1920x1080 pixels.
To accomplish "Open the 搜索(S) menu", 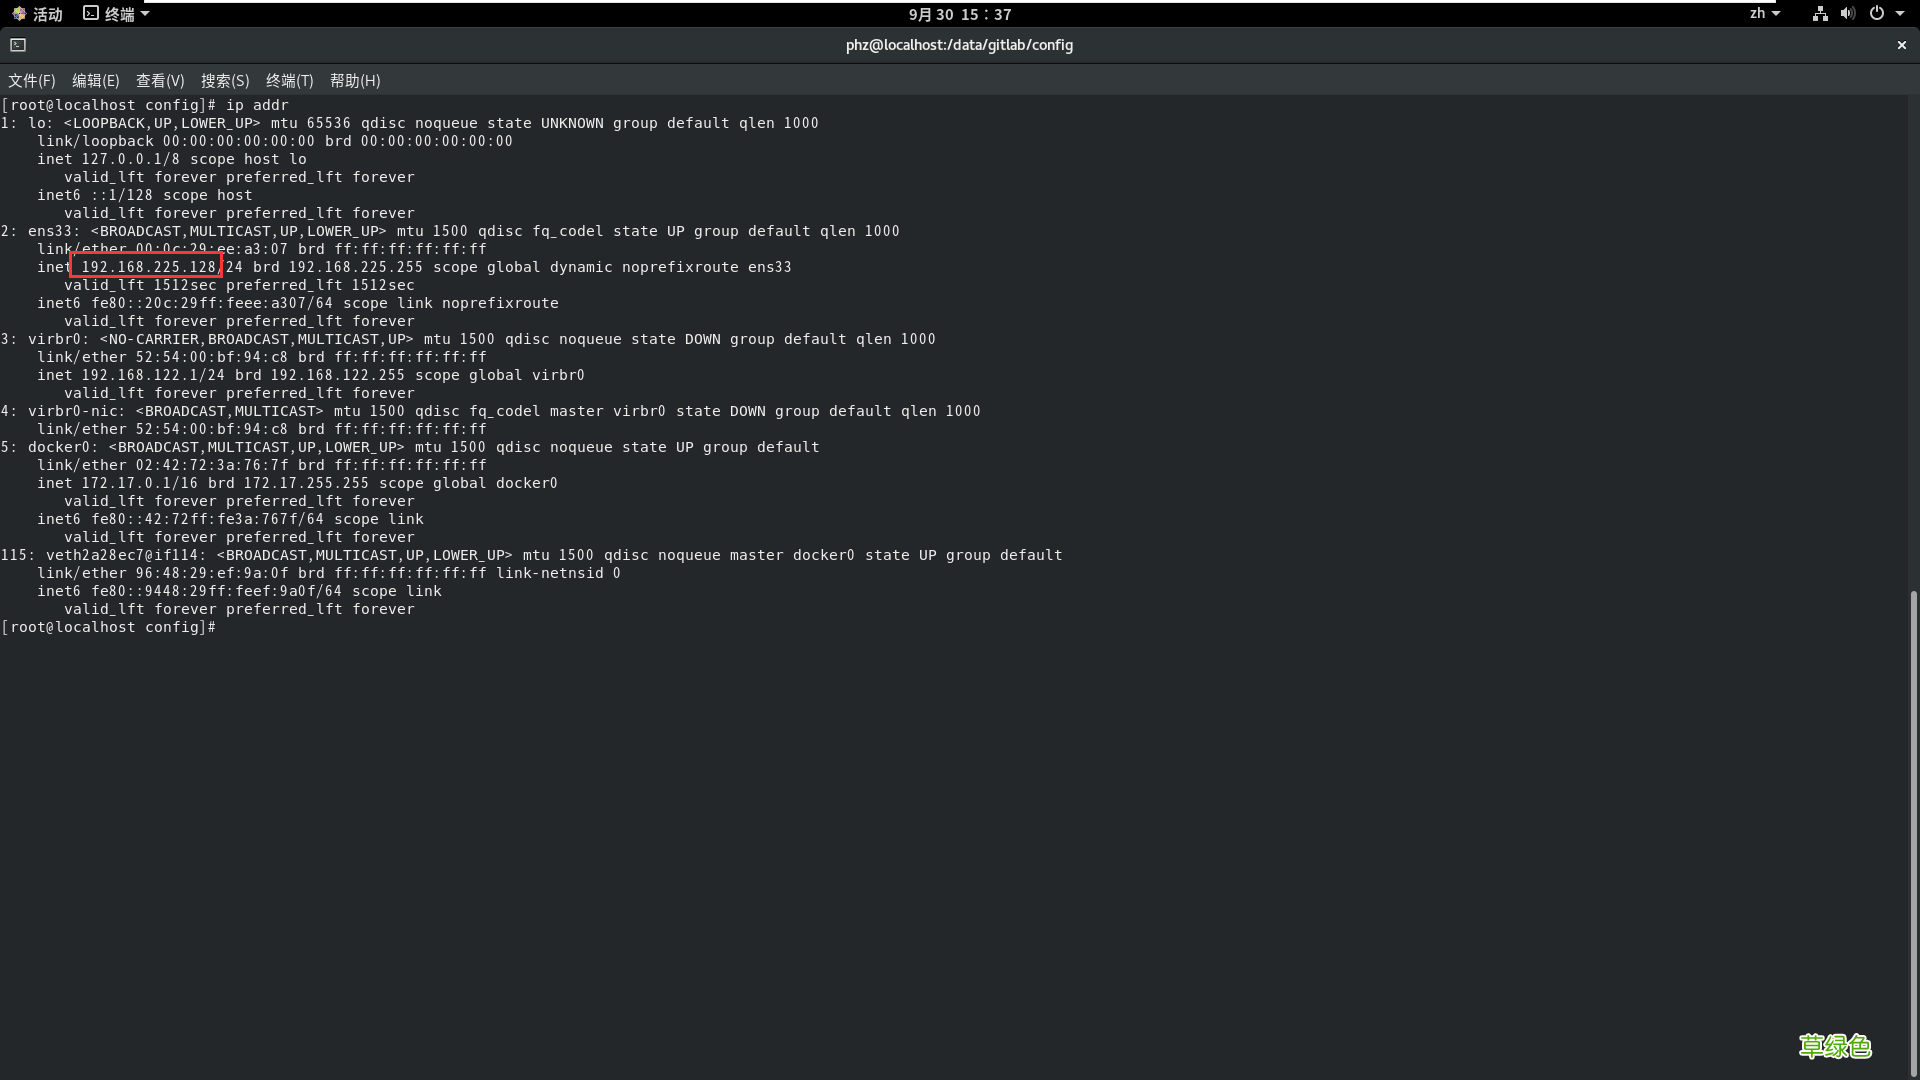I will [x=225, y=81].
